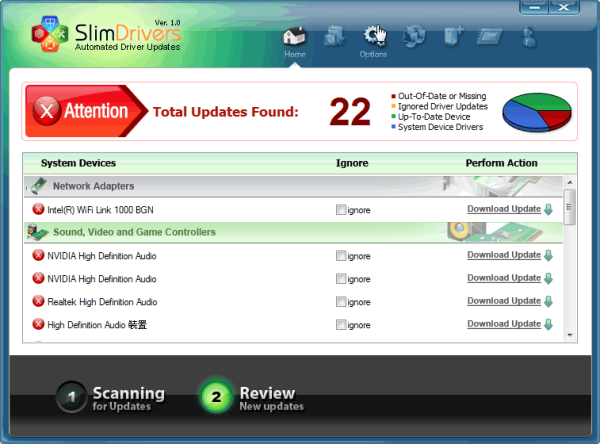Screen dimensions: 600x444
Task: Select the Realtek High Definition Audio text
Action: (x=102, y=302)
